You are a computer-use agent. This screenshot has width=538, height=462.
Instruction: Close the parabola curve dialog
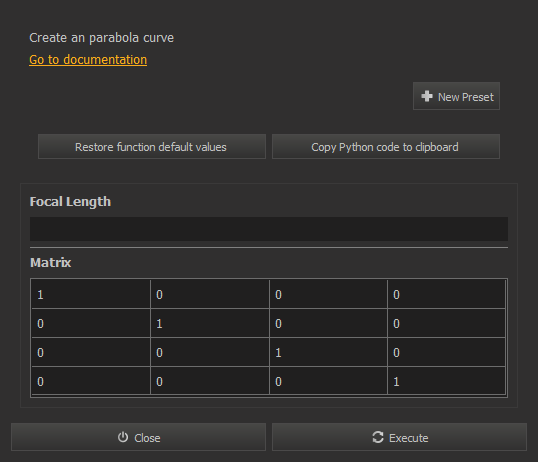[139, 437]
